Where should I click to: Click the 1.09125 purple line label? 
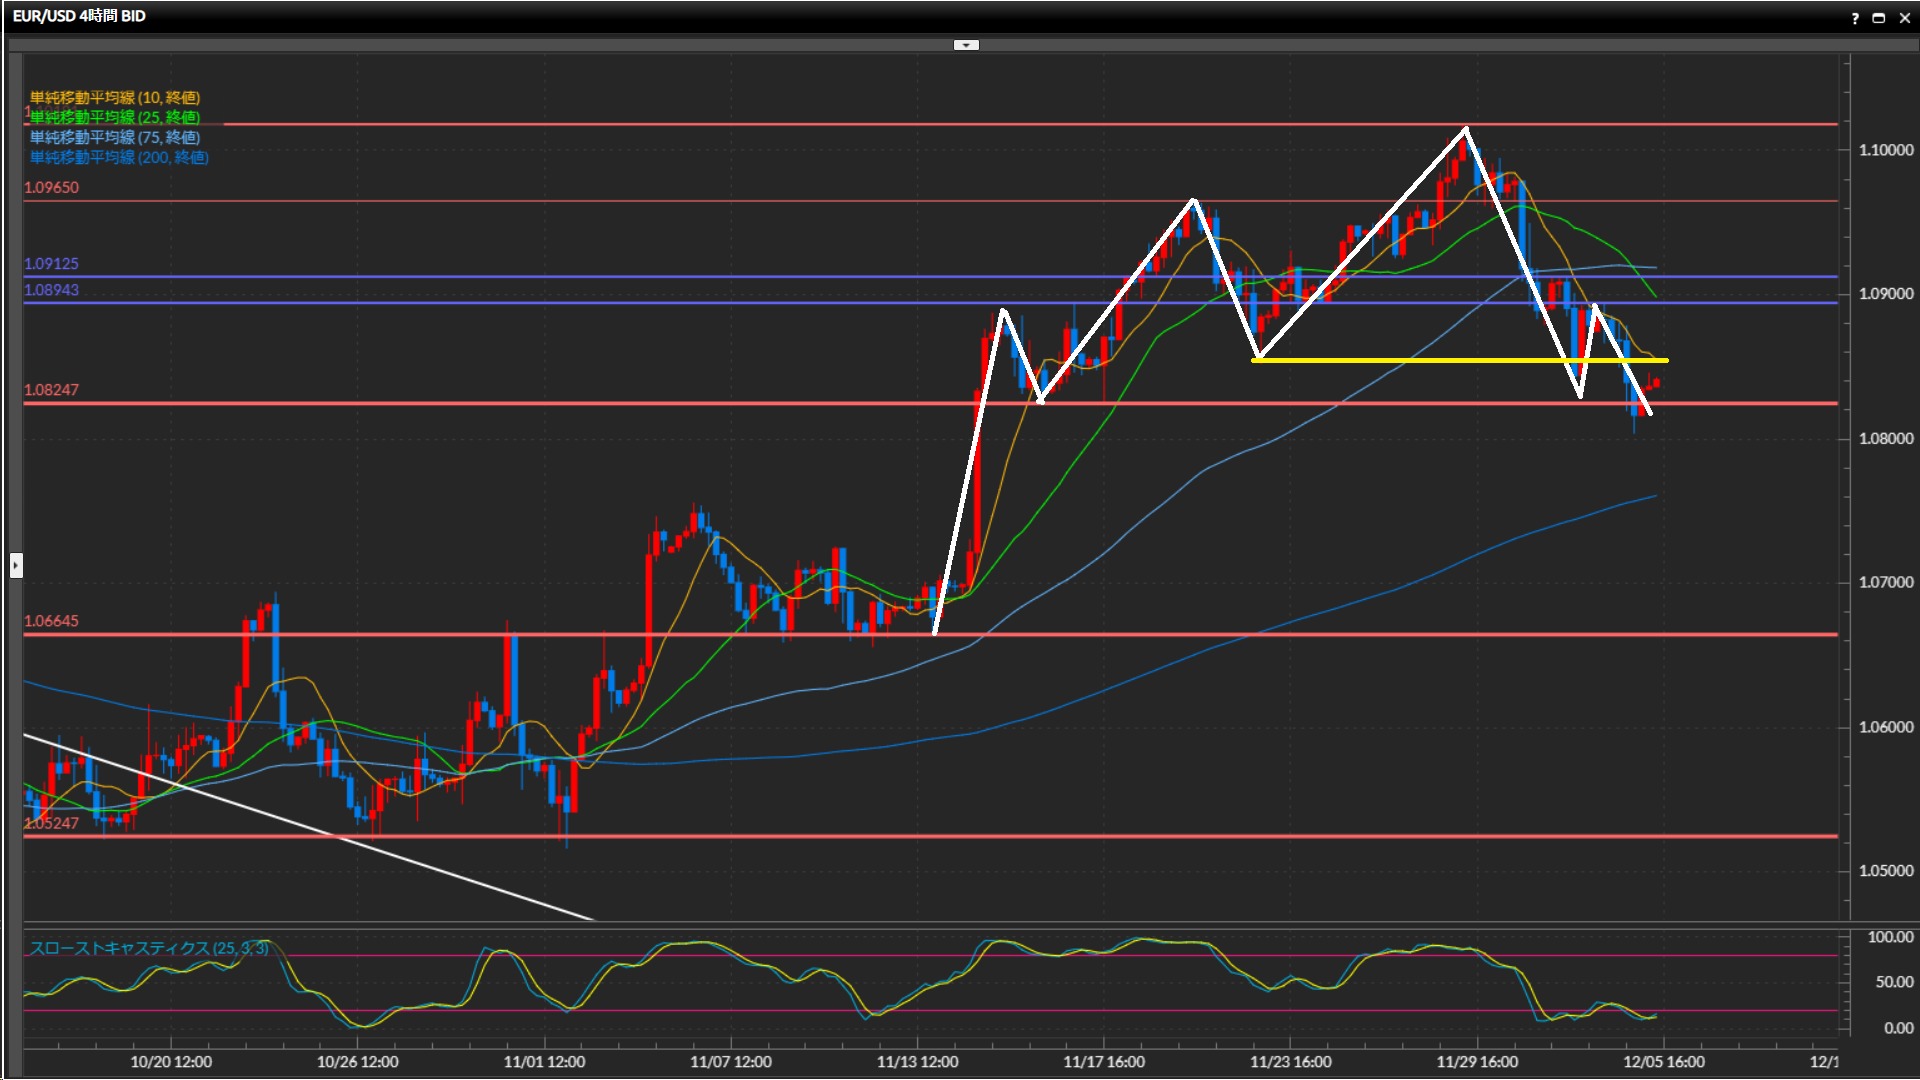pyautogui.click(x=52, y=263)
